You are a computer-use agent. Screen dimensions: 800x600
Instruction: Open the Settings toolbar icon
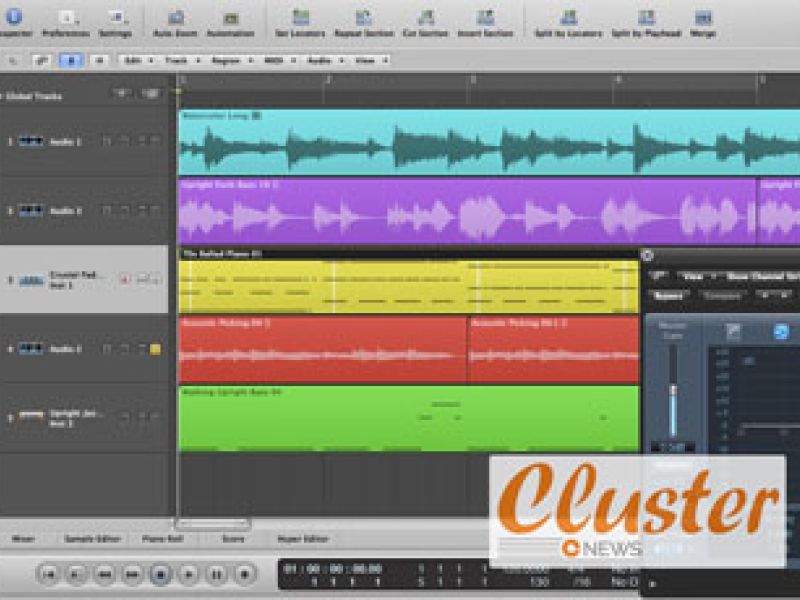pyautogui.click(x=115, y=18)
